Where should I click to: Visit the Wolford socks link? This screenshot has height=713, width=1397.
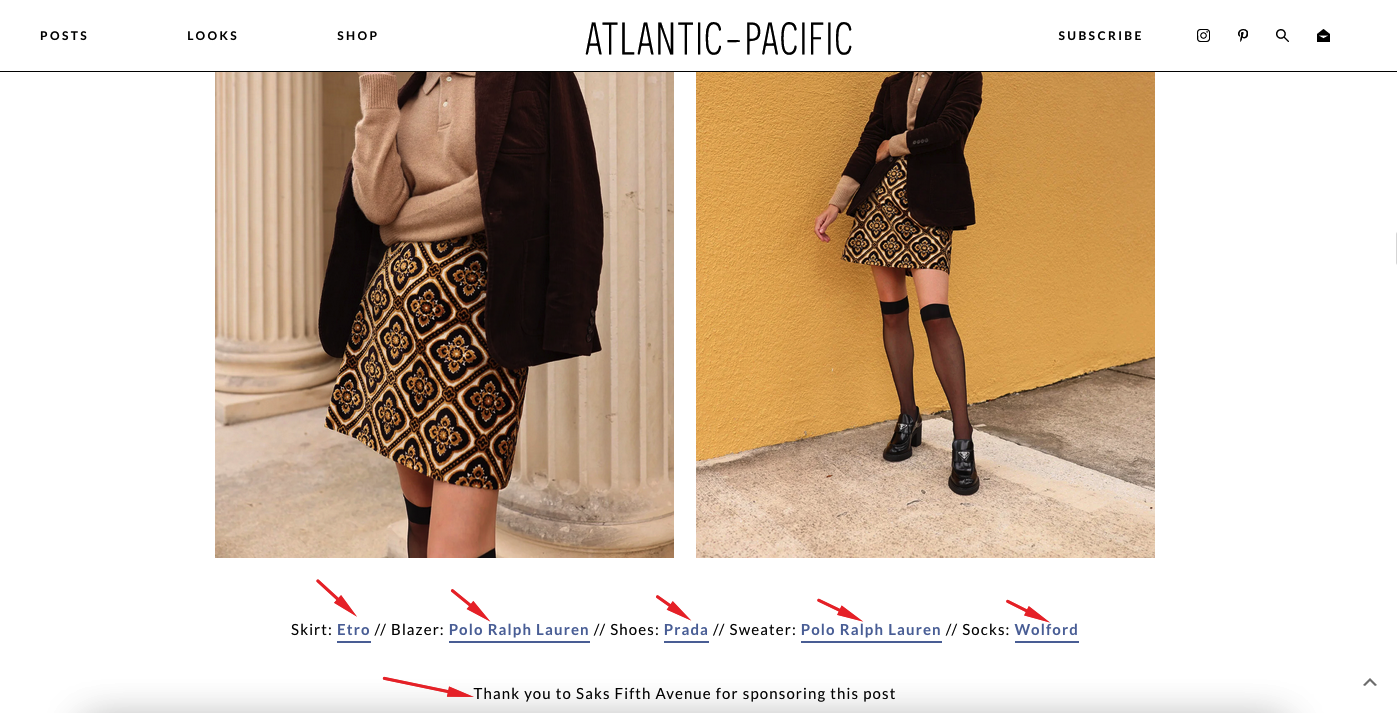click(1046, 630)
